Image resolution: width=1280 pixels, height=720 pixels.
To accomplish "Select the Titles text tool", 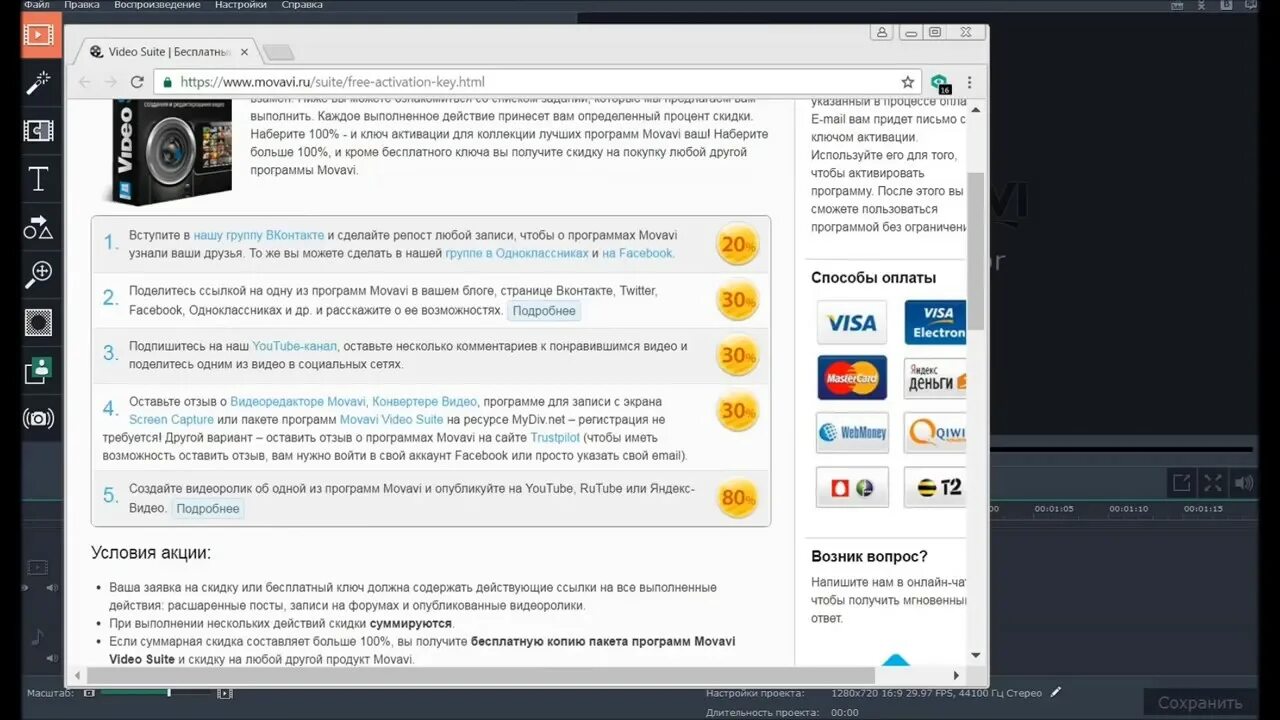I will pyautogui.click(x=38, y=179).
